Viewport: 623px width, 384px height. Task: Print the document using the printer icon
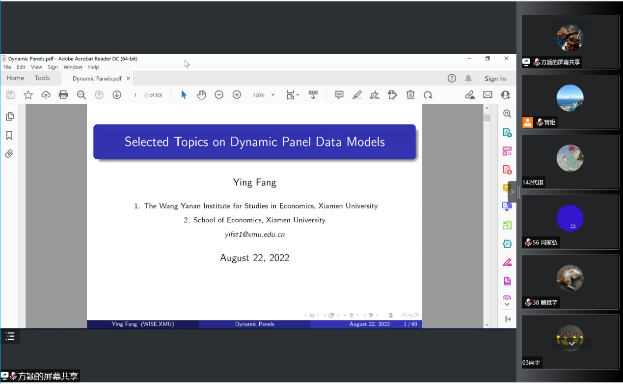63,95
